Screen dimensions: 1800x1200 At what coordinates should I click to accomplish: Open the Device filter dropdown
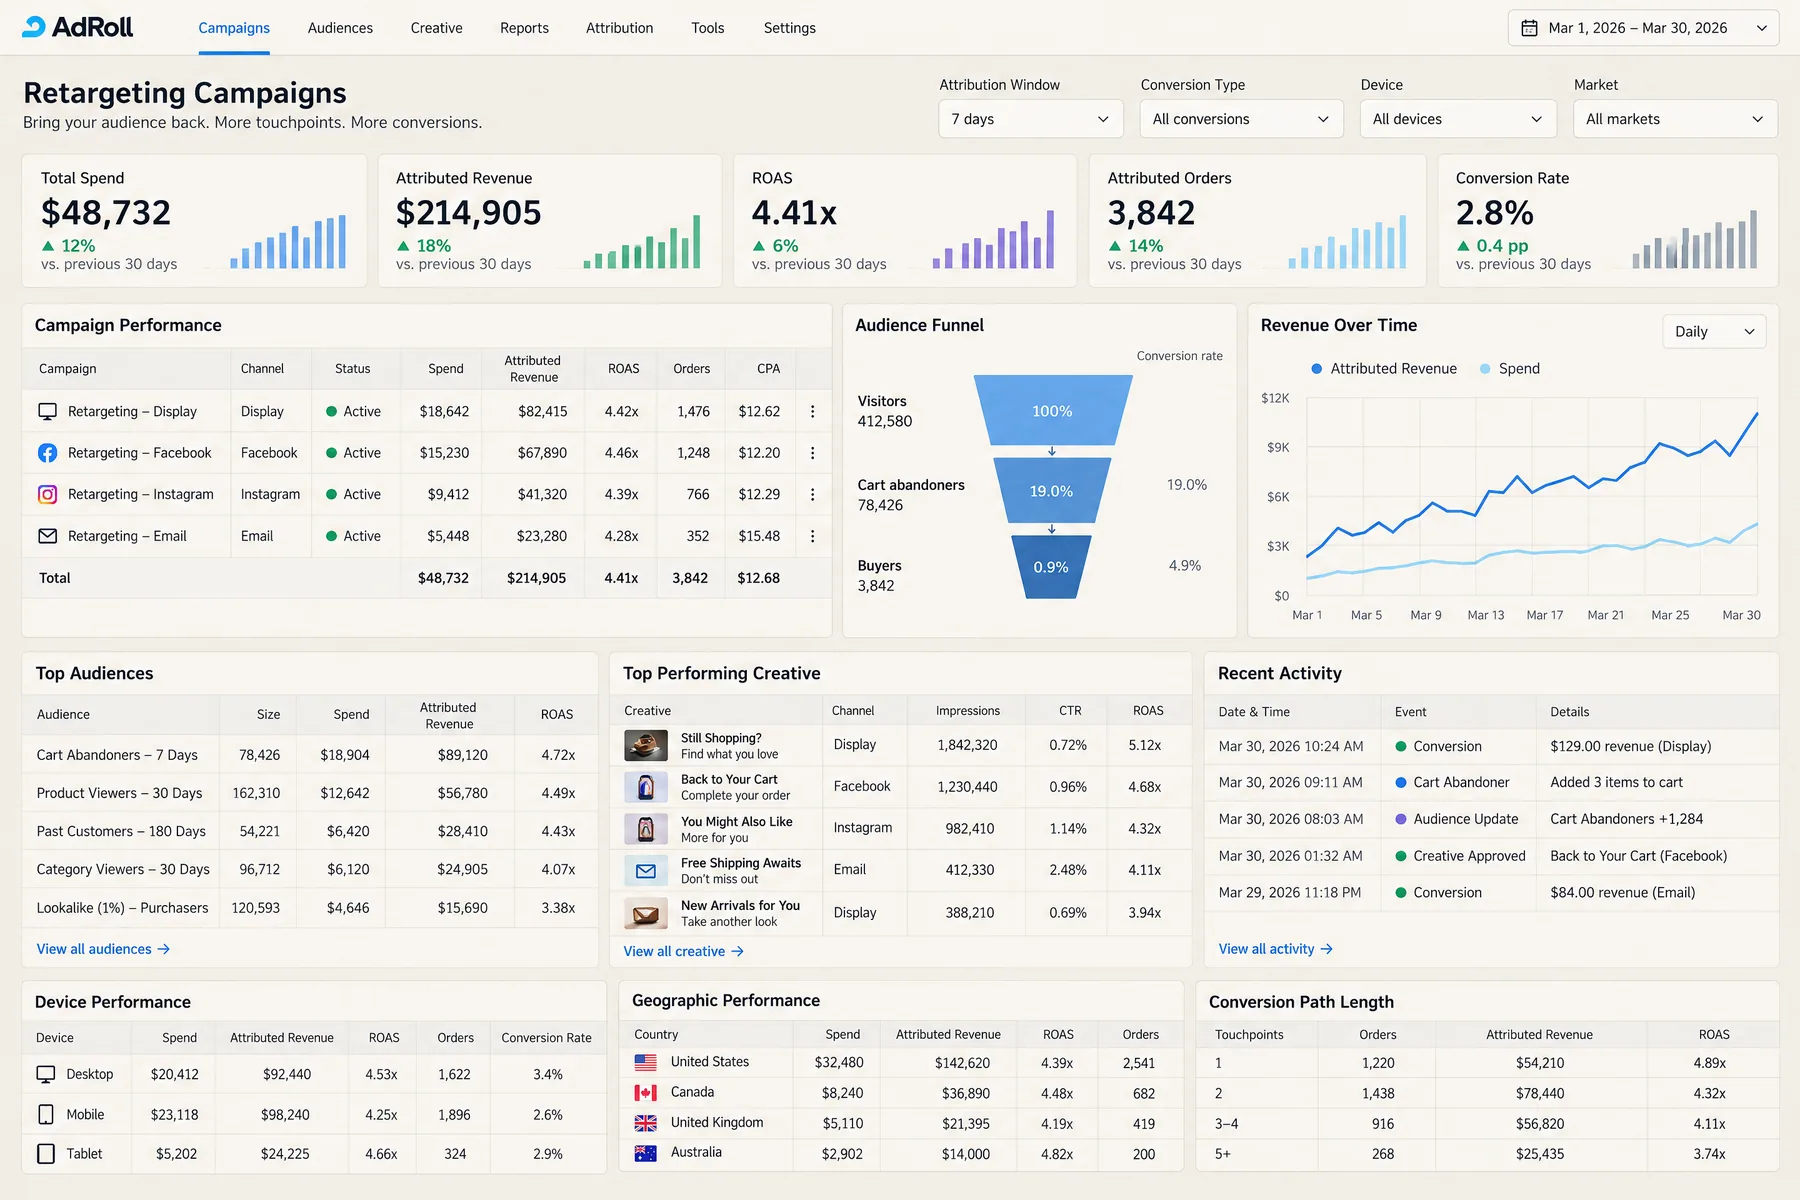click(1458, 119)
